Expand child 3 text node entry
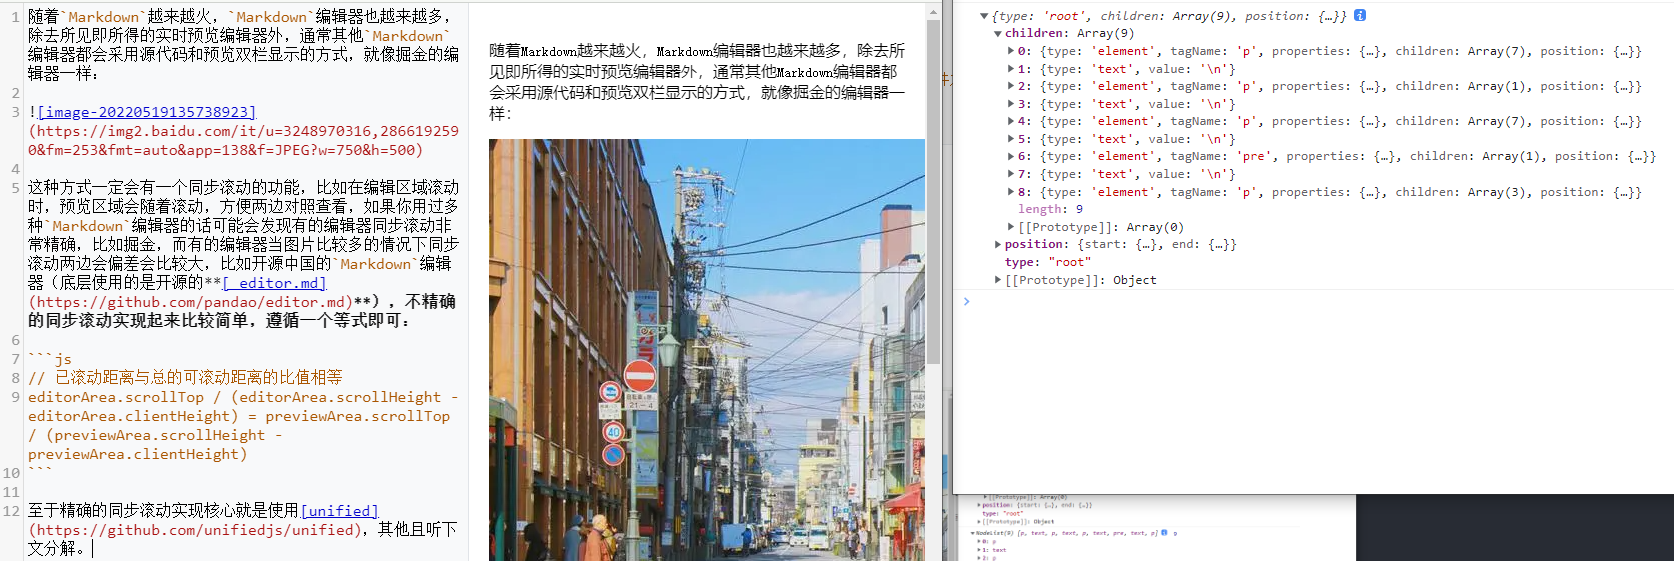 point(1011,104)
